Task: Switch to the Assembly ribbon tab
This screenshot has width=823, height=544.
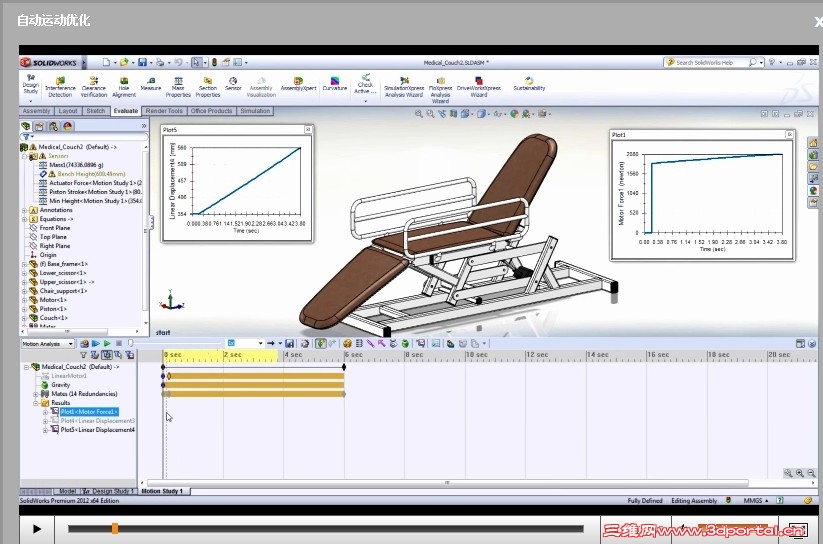Action: pyautogui.click(x=36, y=111)
